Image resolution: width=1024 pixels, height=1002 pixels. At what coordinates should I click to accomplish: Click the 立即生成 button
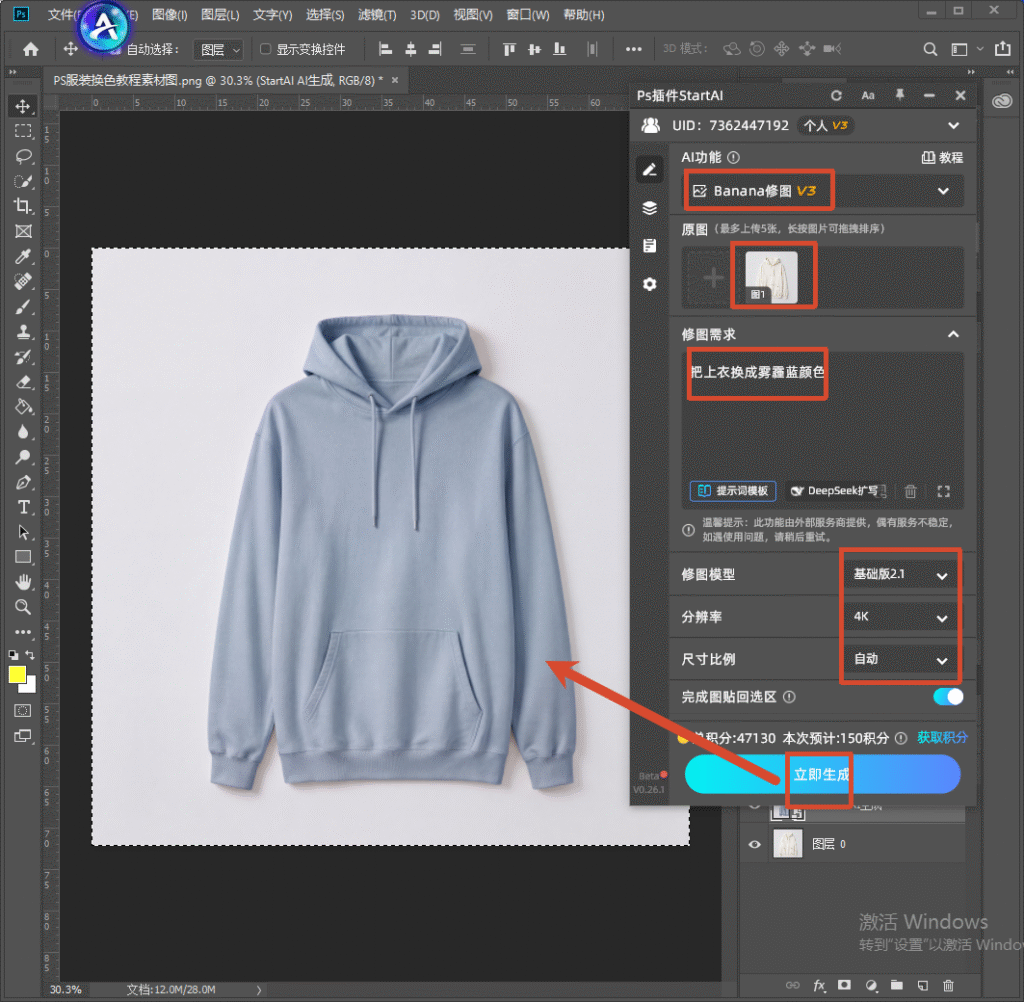(x=822, y=775)
